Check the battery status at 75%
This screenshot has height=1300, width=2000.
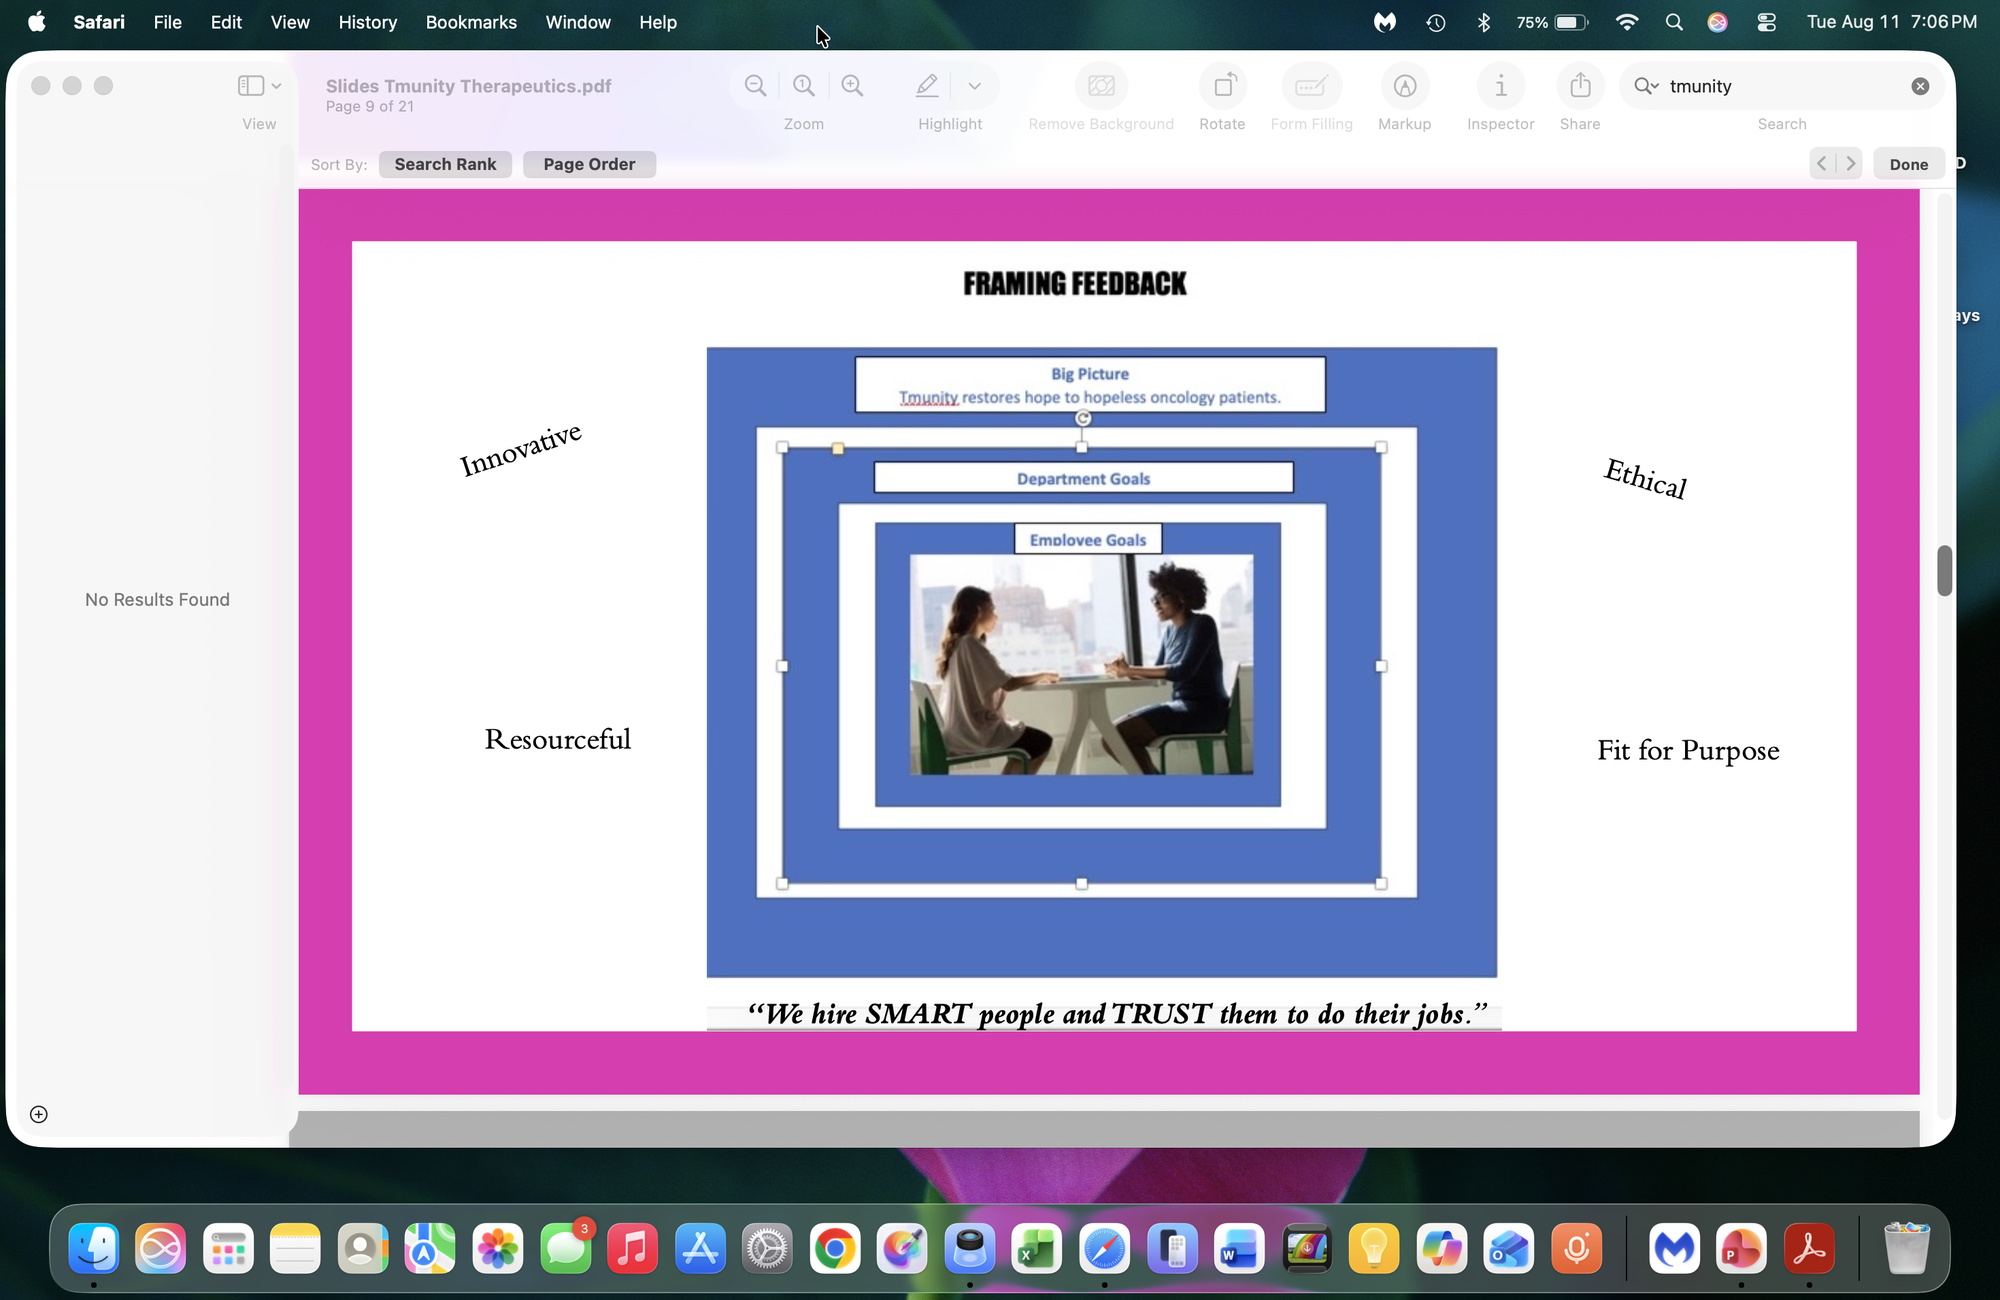1552,22
